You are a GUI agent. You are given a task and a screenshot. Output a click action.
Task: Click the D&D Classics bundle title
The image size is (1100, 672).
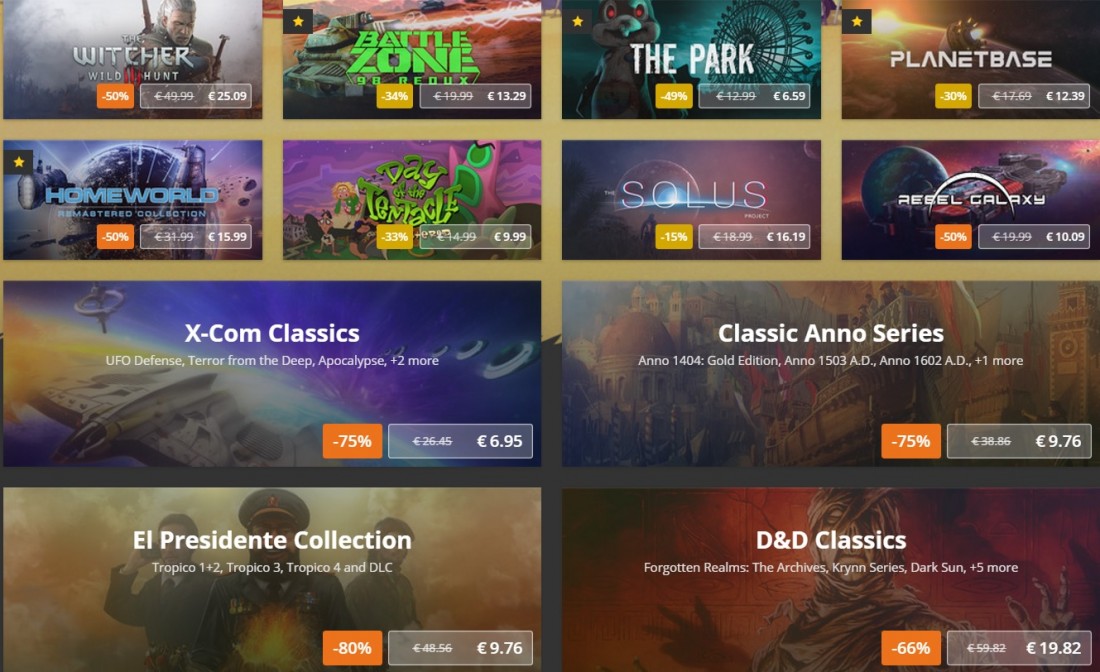click(x=831, y=540)
